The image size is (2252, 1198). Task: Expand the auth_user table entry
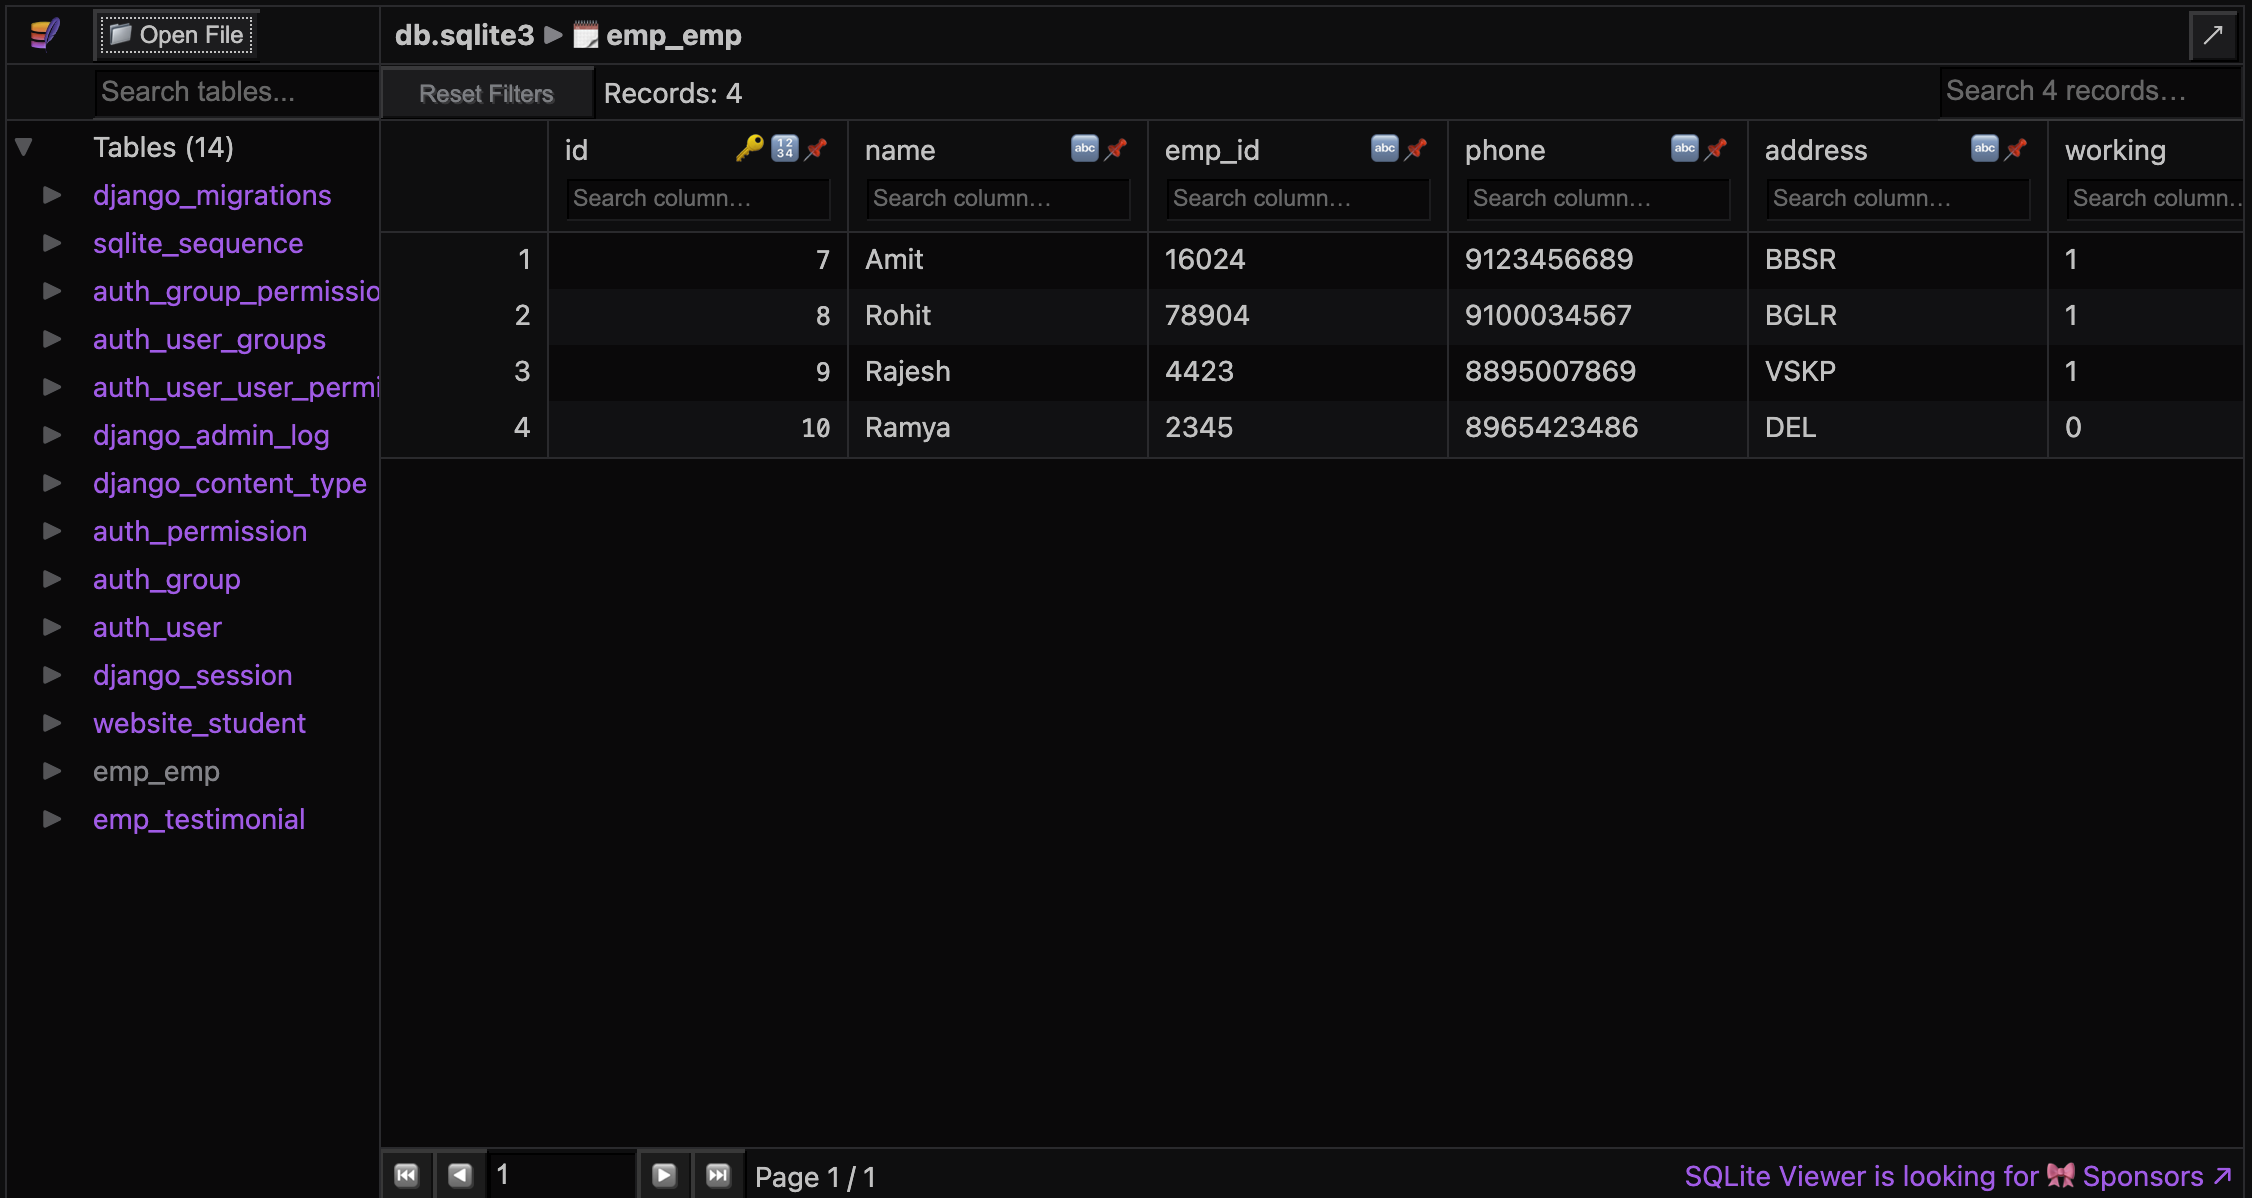[52, 627]
